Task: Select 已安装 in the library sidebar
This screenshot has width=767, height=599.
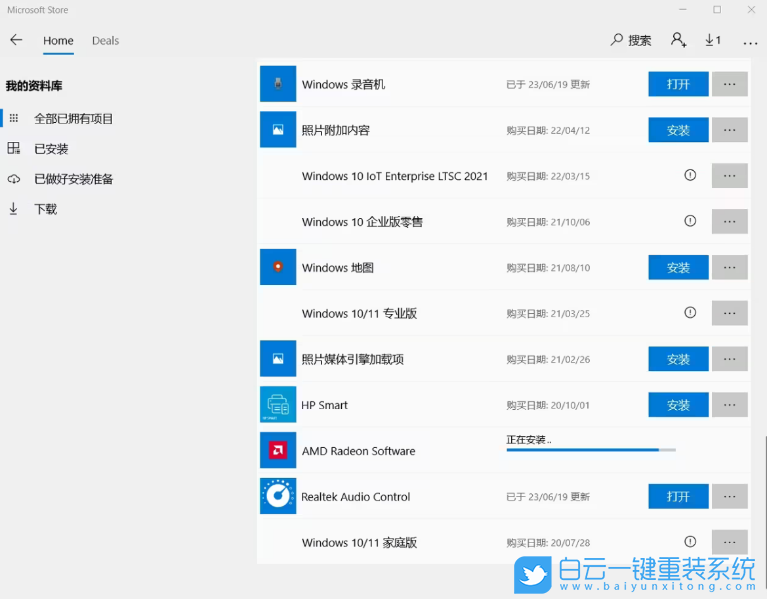Action: pyautogui.click(x=51, y=149)
